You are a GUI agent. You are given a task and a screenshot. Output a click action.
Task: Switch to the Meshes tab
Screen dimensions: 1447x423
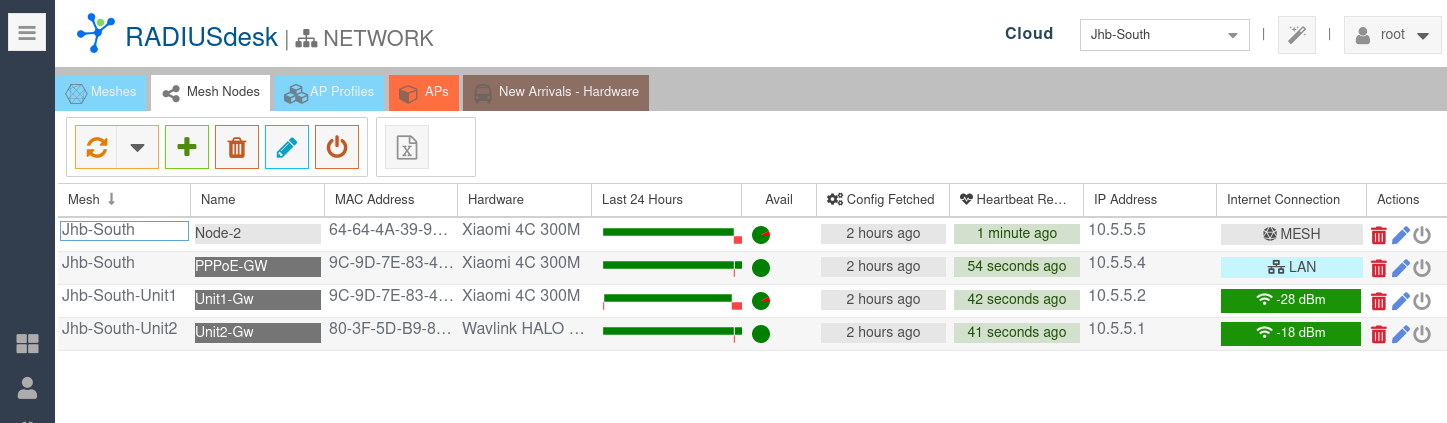pyautogui.click(x=101, y=92)
